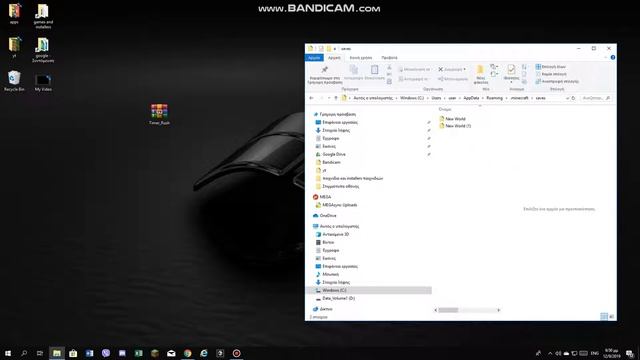Go up one folder level arrow
The image size is (640, 360).
click(x=336, y=98)
